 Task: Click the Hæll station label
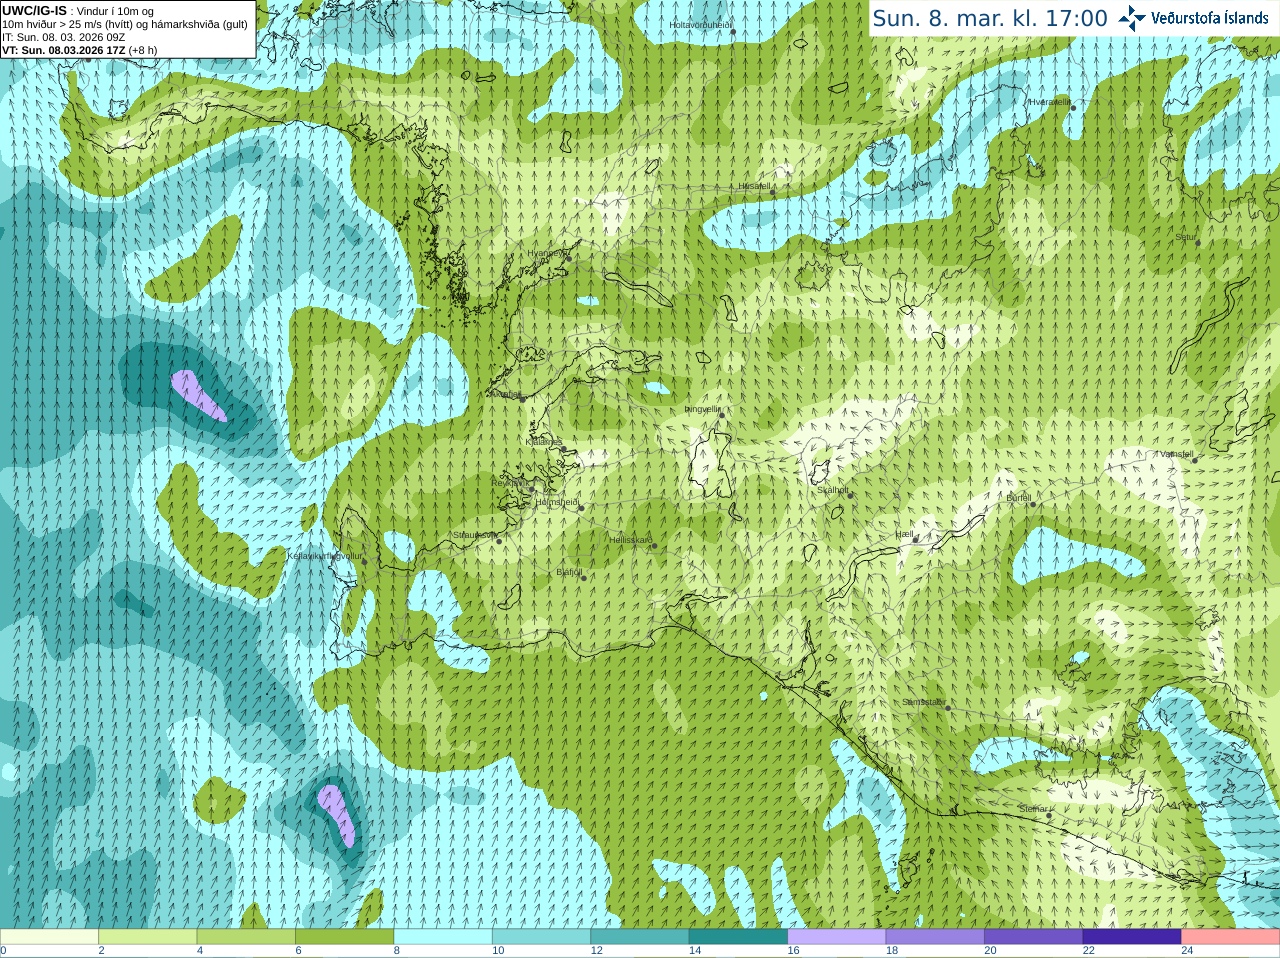[x=905, y=535]
